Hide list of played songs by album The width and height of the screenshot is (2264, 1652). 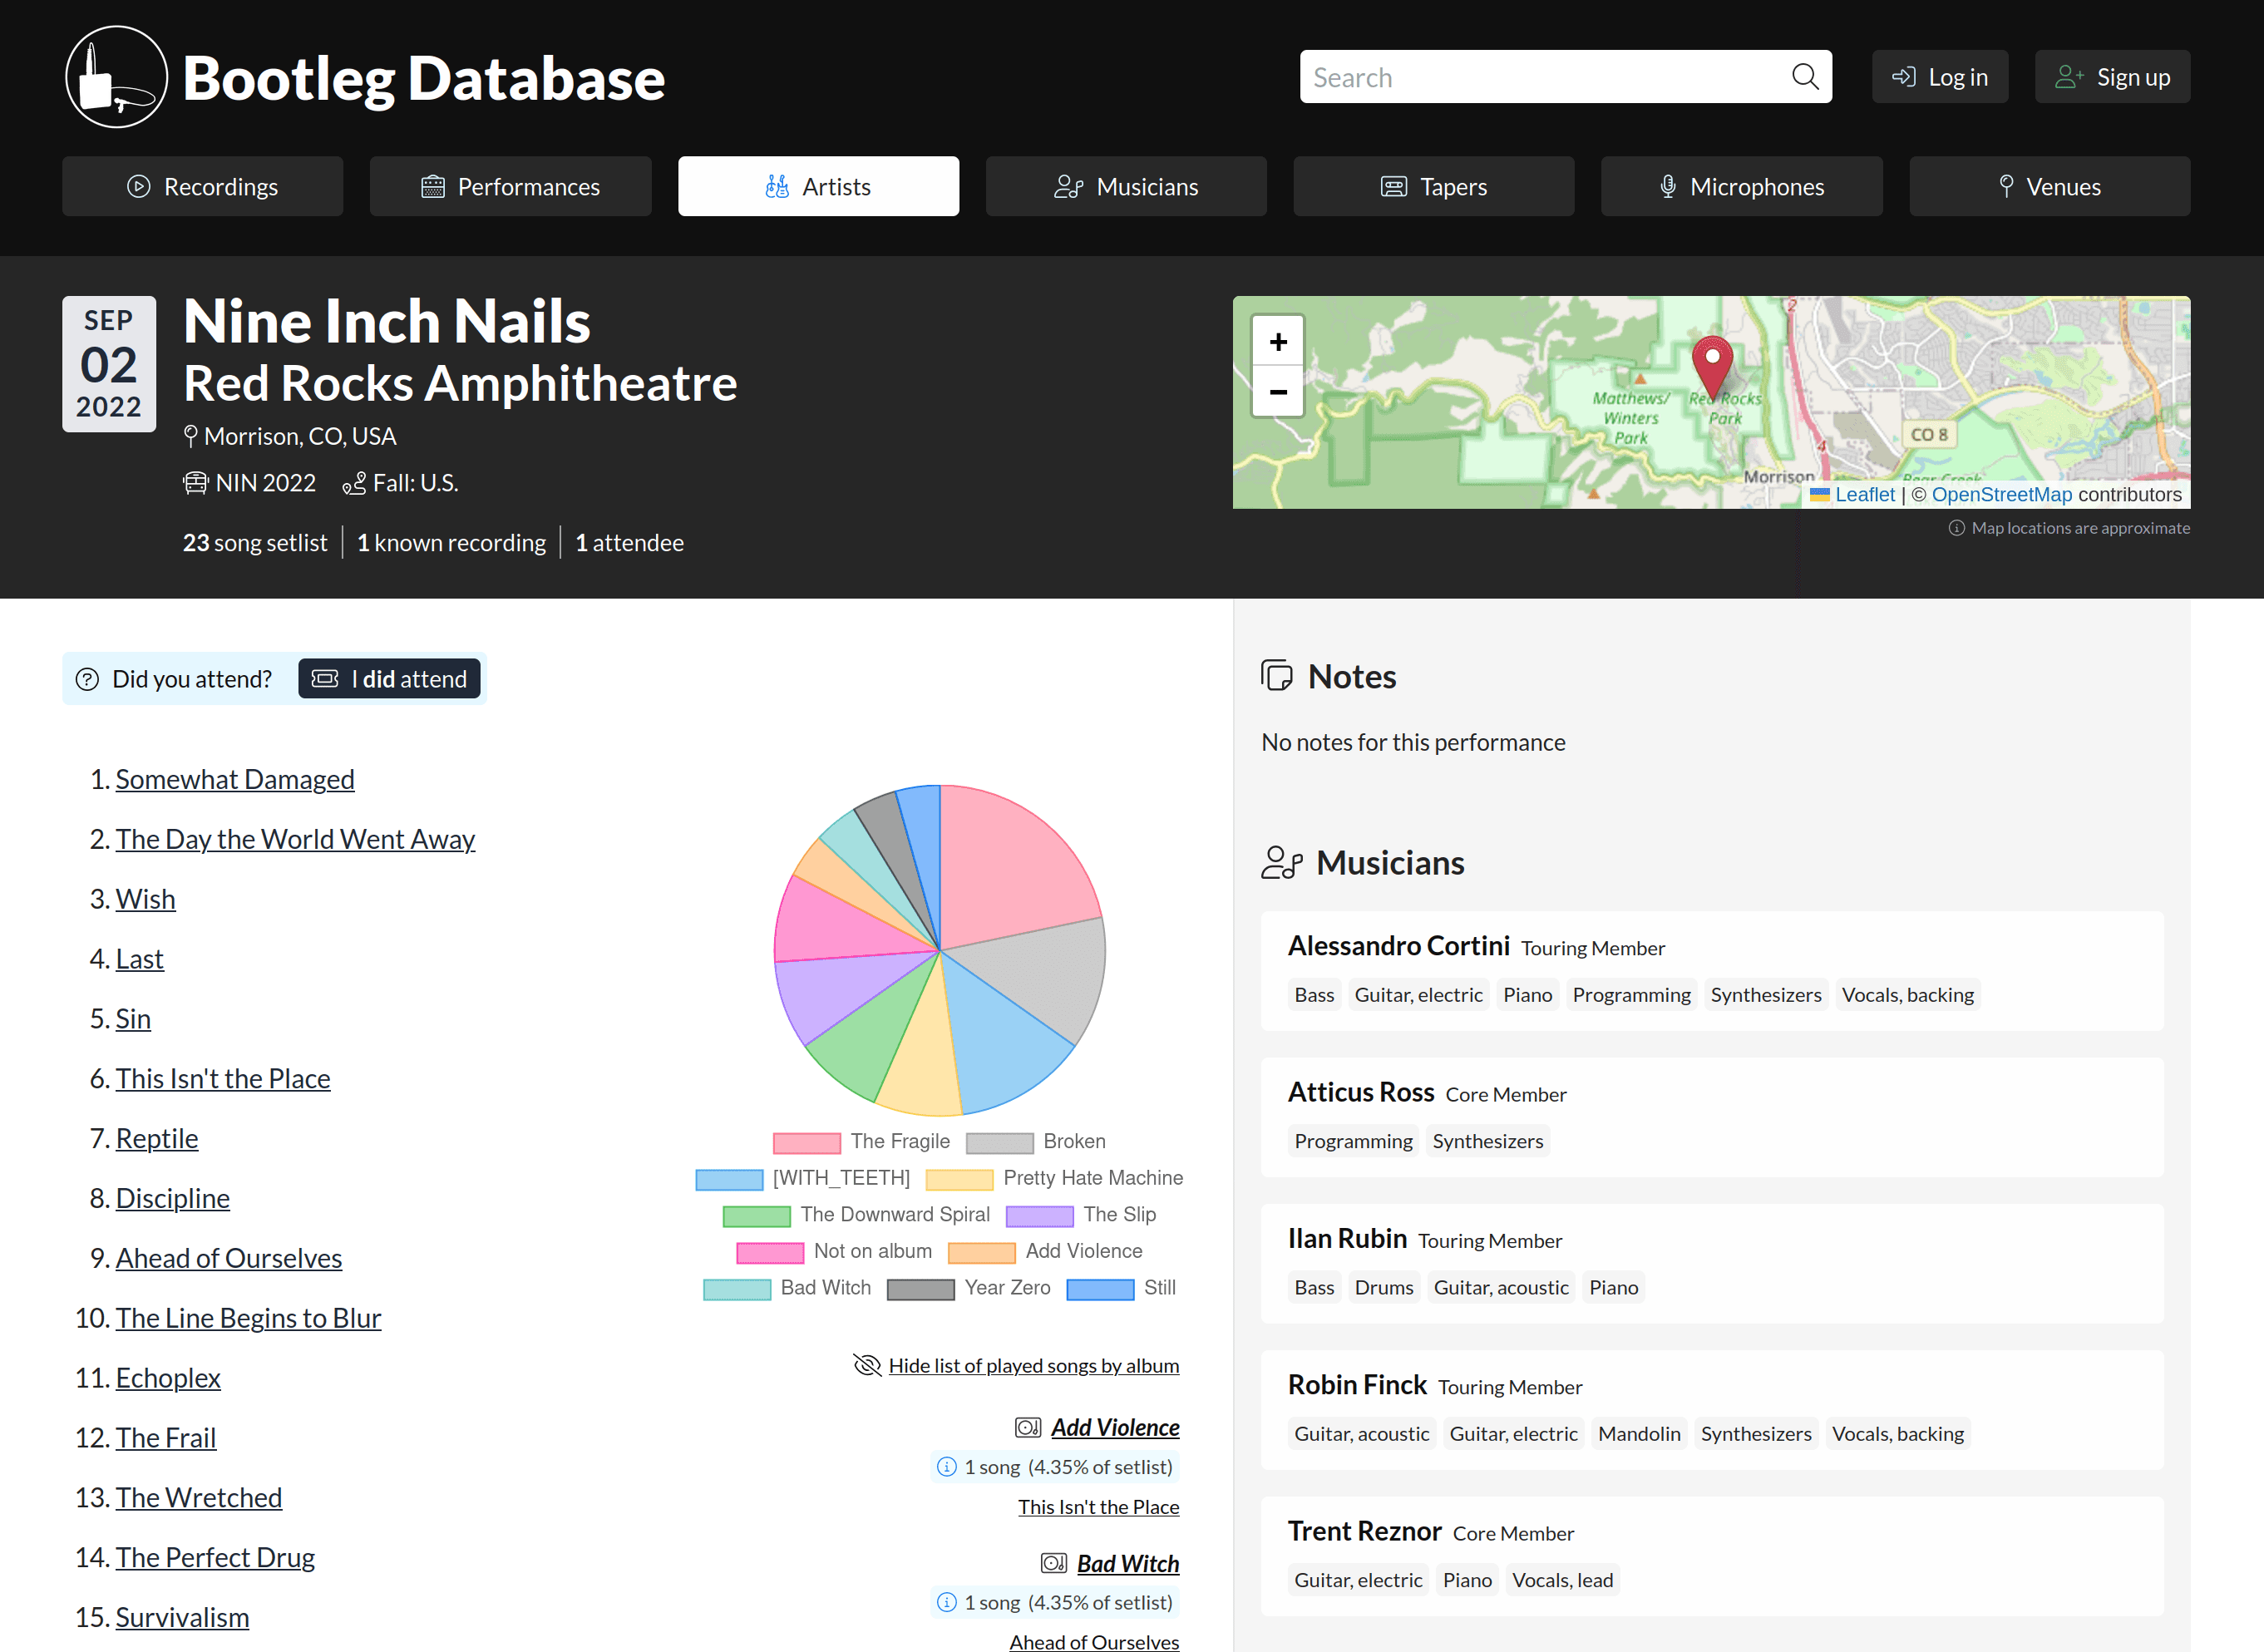[x=1034, y=1366]
